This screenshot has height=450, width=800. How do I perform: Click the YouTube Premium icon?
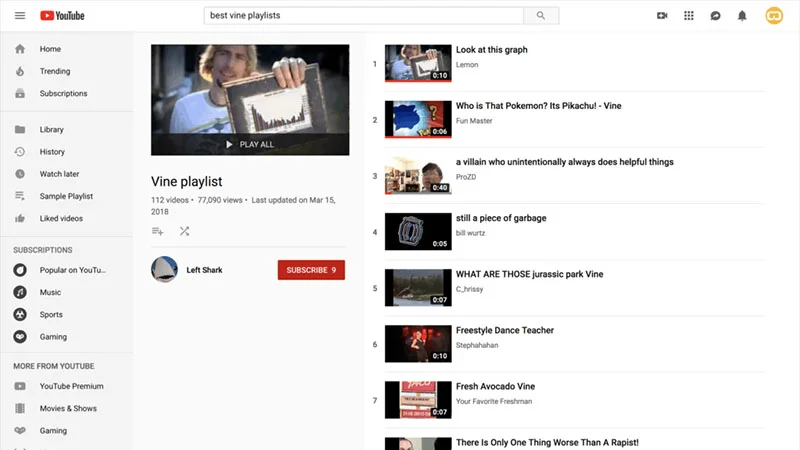(20, 386)
